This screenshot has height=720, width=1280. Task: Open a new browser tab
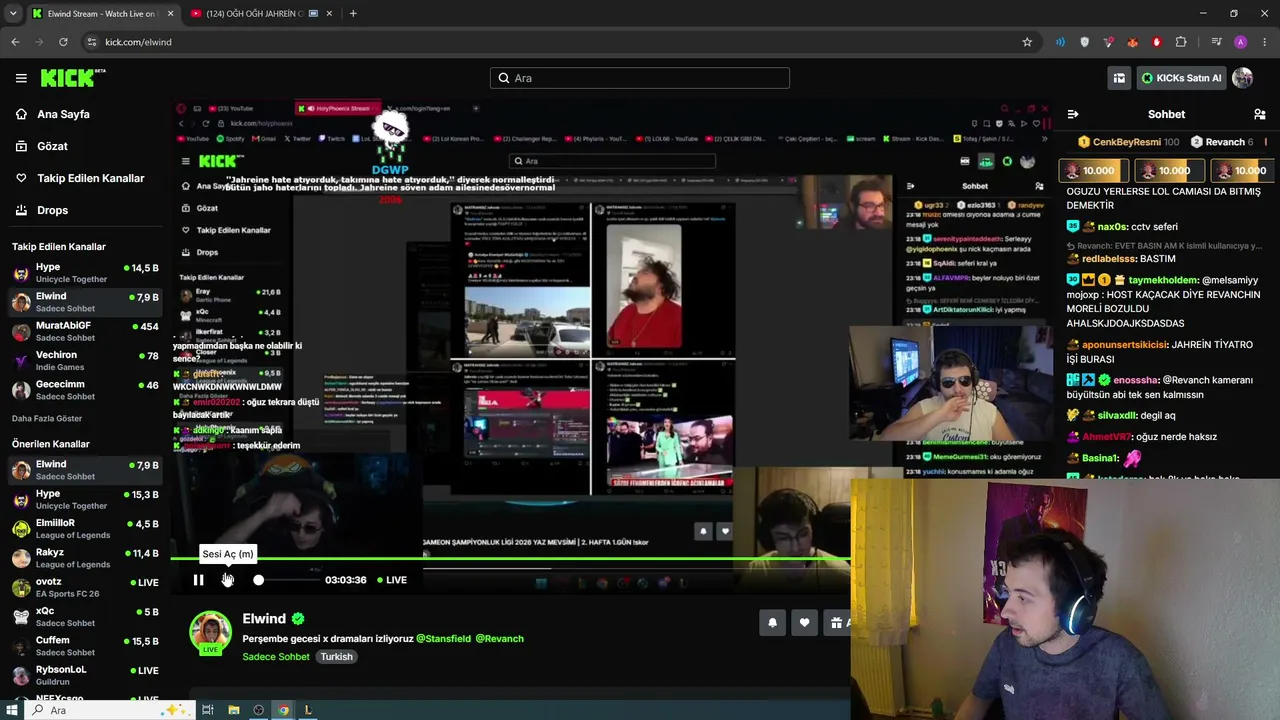coord(353,14)
